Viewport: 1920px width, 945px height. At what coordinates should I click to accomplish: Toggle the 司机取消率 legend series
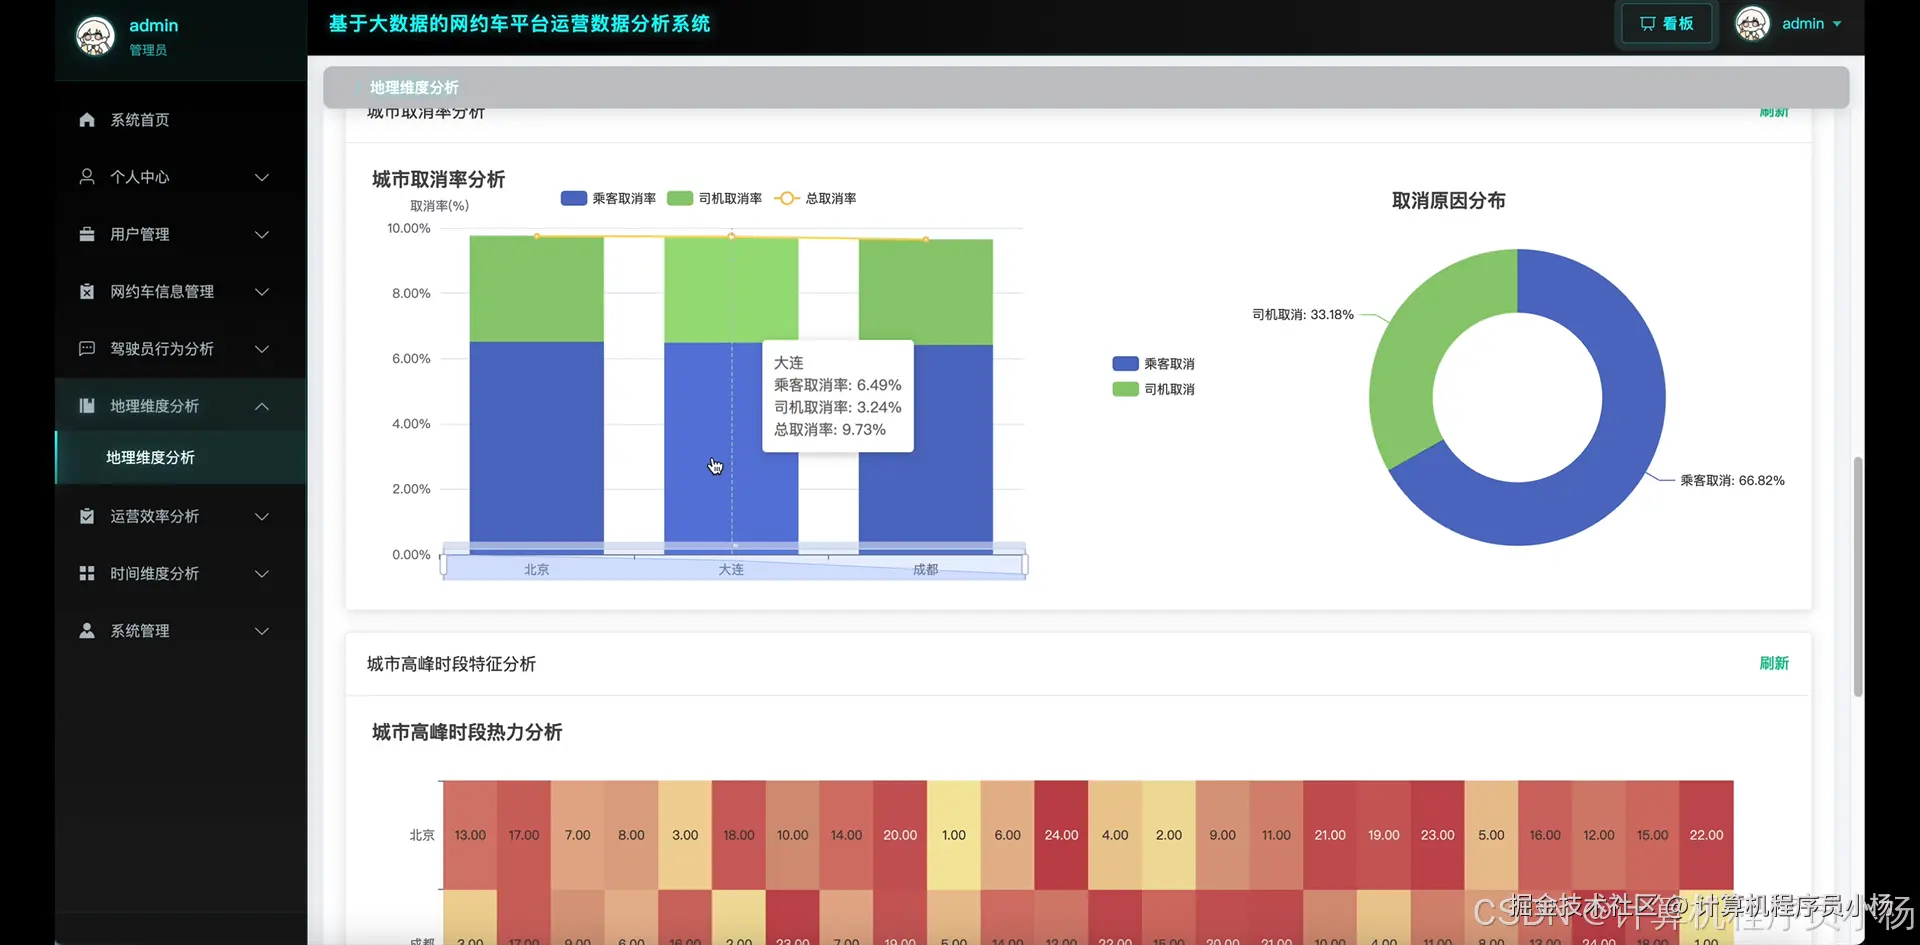point(714,198)
